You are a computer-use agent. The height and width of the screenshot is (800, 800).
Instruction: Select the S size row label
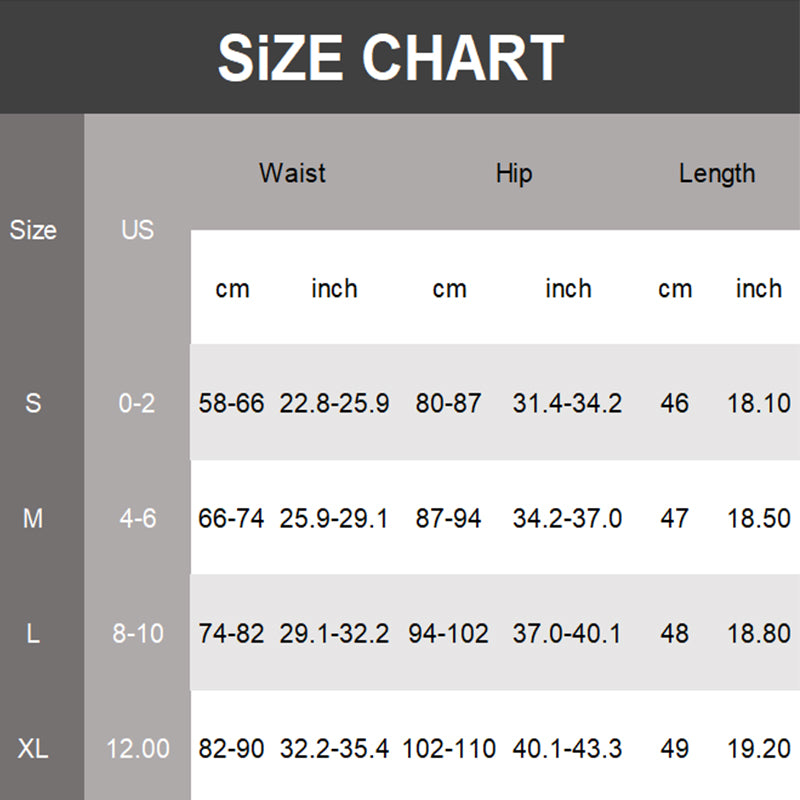click(33, 404)
